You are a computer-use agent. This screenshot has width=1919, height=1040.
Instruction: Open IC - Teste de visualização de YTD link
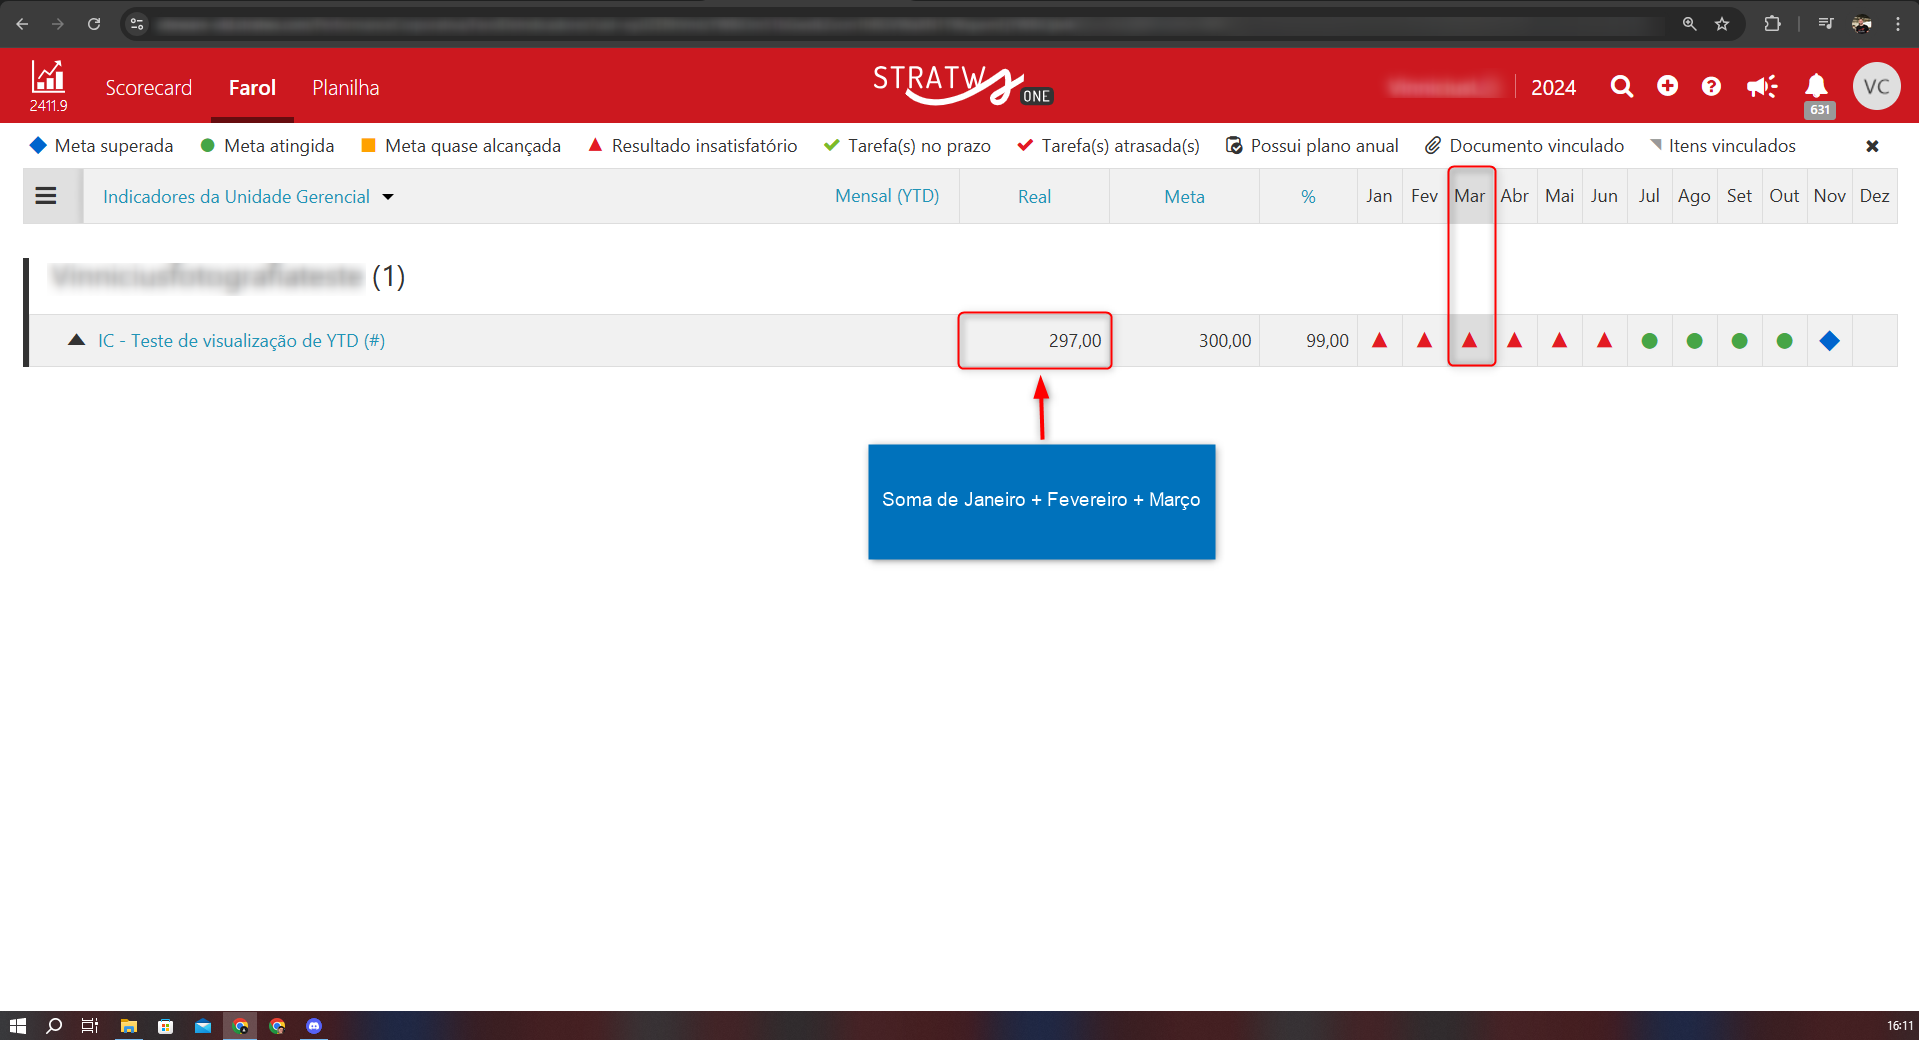pyautogui.click(x=241, y=341)
